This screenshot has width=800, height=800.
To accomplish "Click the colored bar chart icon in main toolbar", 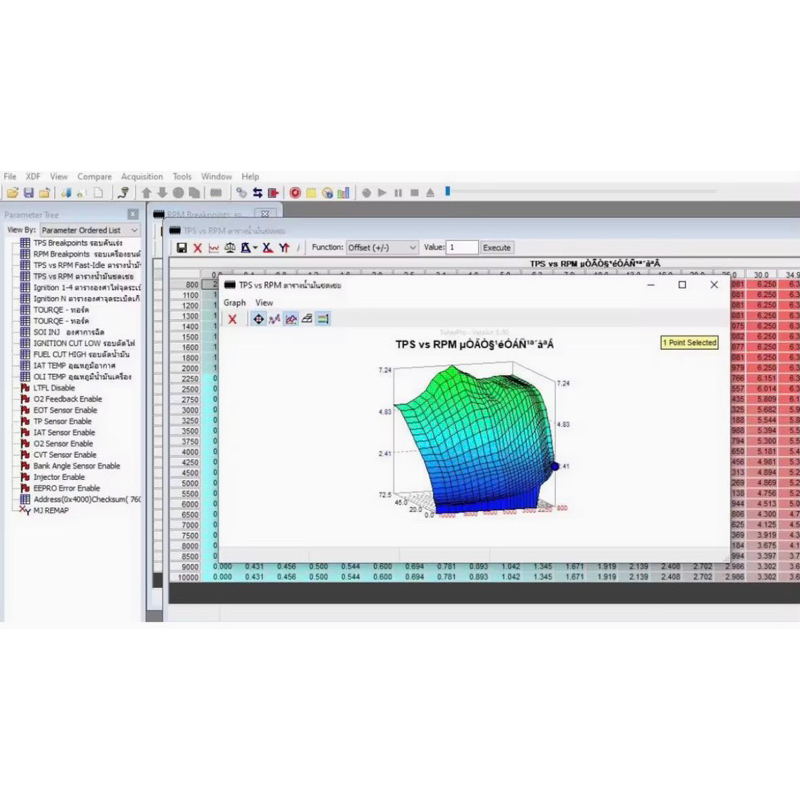I will click(x=343, y=193).
